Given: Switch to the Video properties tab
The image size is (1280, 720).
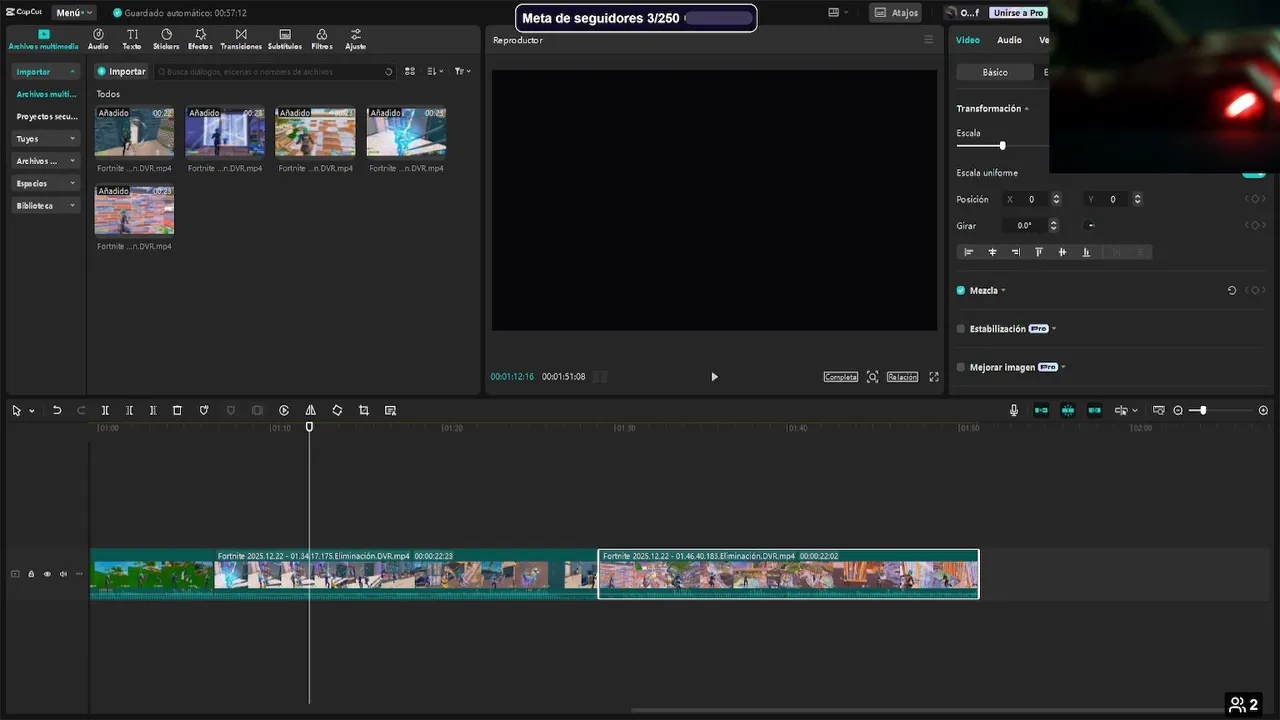Looking at the screenshot, I should click(x=968, y=40).
